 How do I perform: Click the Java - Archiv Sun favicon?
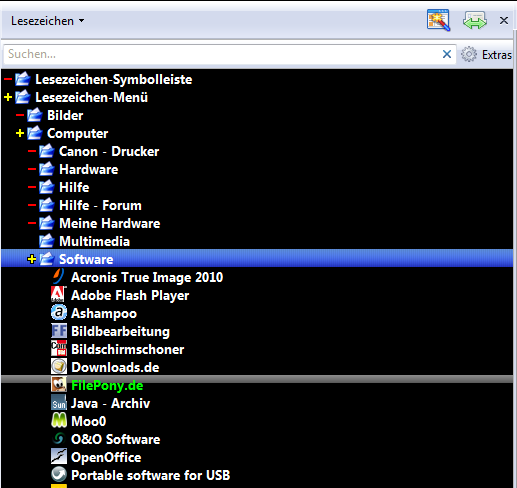coord(59,402)
